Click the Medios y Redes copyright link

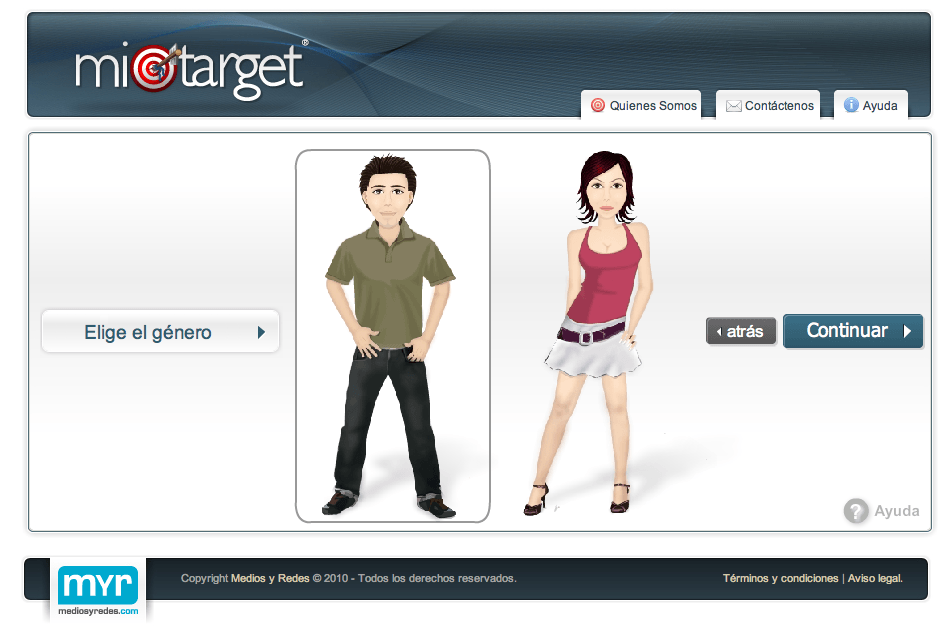(270, 578)
